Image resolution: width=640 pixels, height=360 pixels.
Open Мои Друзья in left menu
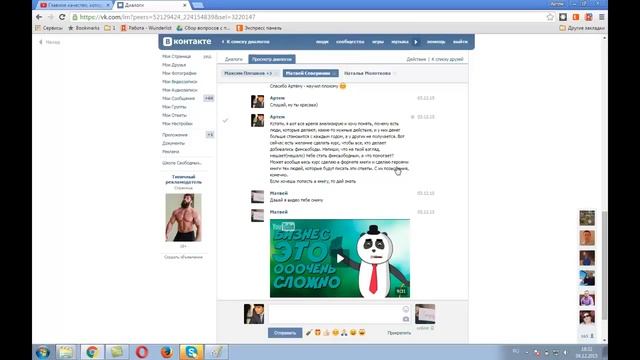[174, 65]
